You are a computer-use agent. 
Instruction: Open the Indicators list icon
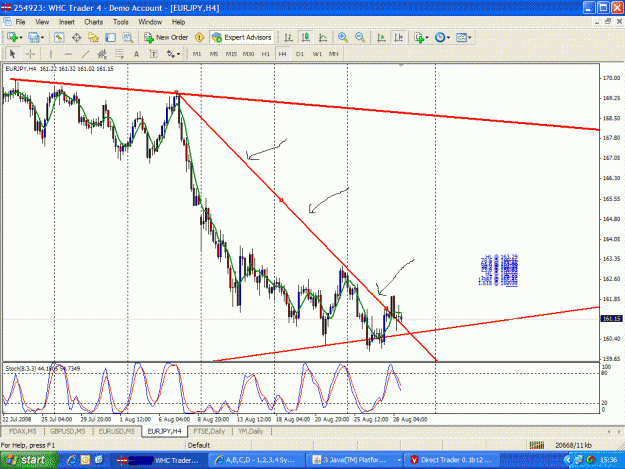pos(418,37)
